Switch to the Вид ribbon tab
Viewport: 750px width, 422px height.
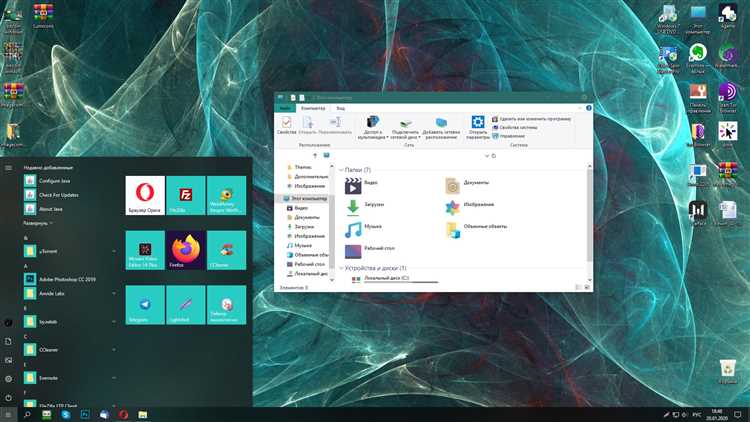tap(341, 107)
